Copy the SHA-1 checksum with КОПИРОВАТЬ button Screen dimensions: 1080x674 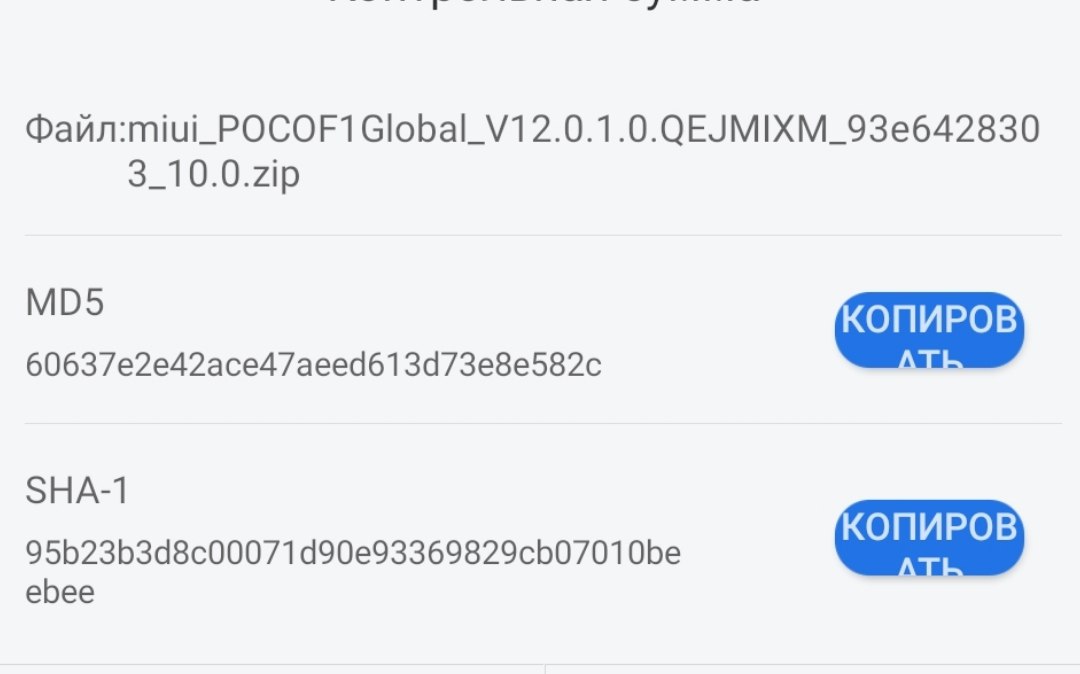(929, 537)
